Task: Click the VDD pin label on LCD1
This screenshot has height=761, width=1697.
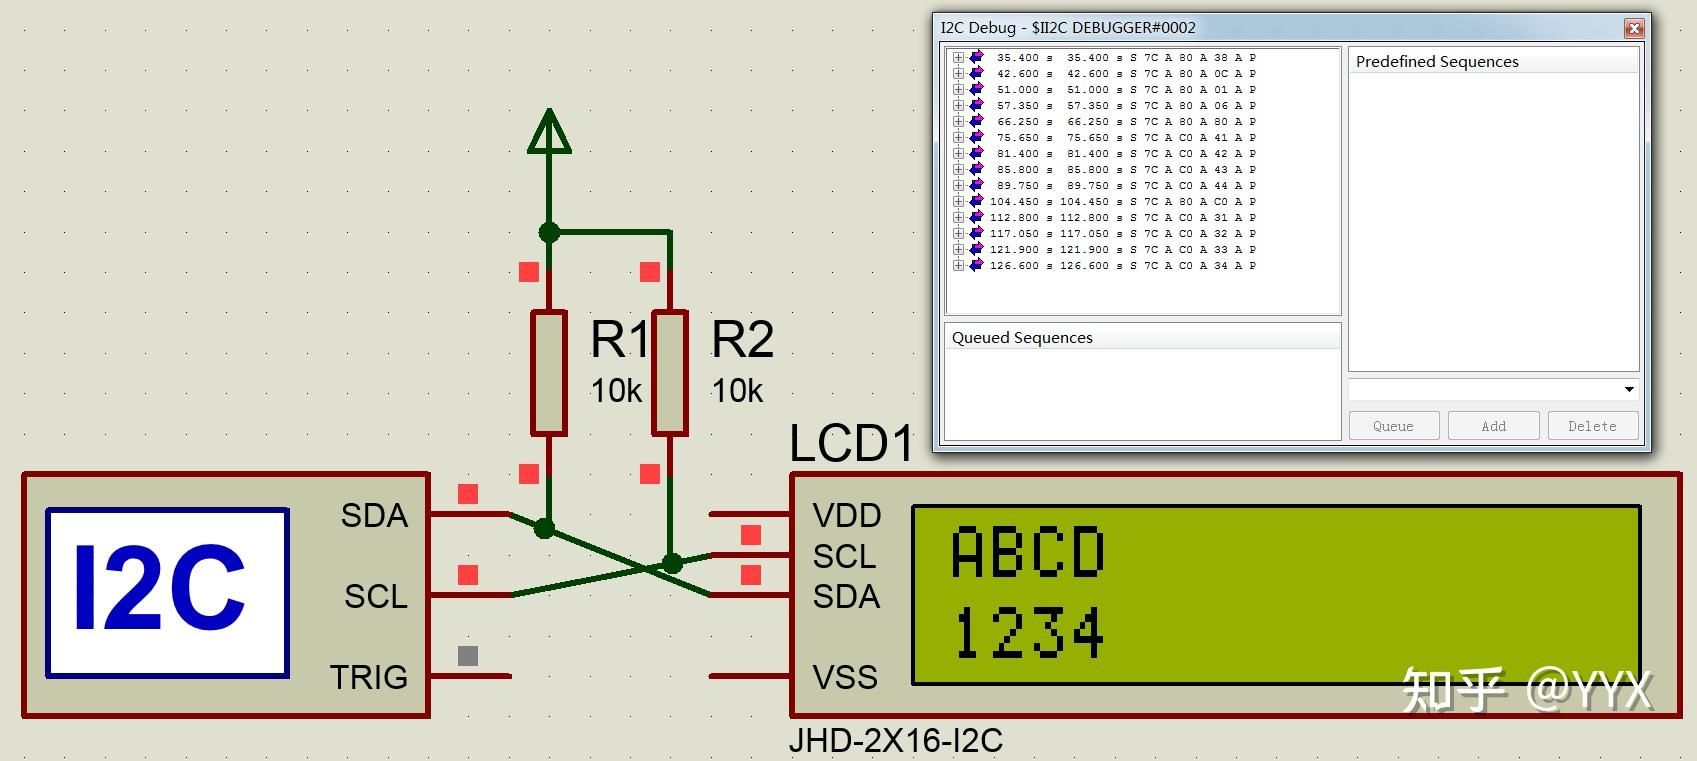Action: [x=847, y=516]
